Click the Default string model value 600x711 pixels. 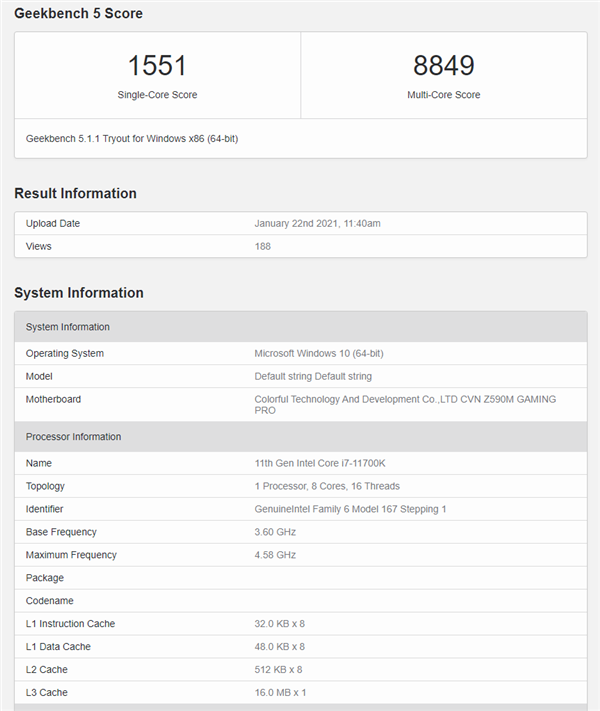[313, 376]
